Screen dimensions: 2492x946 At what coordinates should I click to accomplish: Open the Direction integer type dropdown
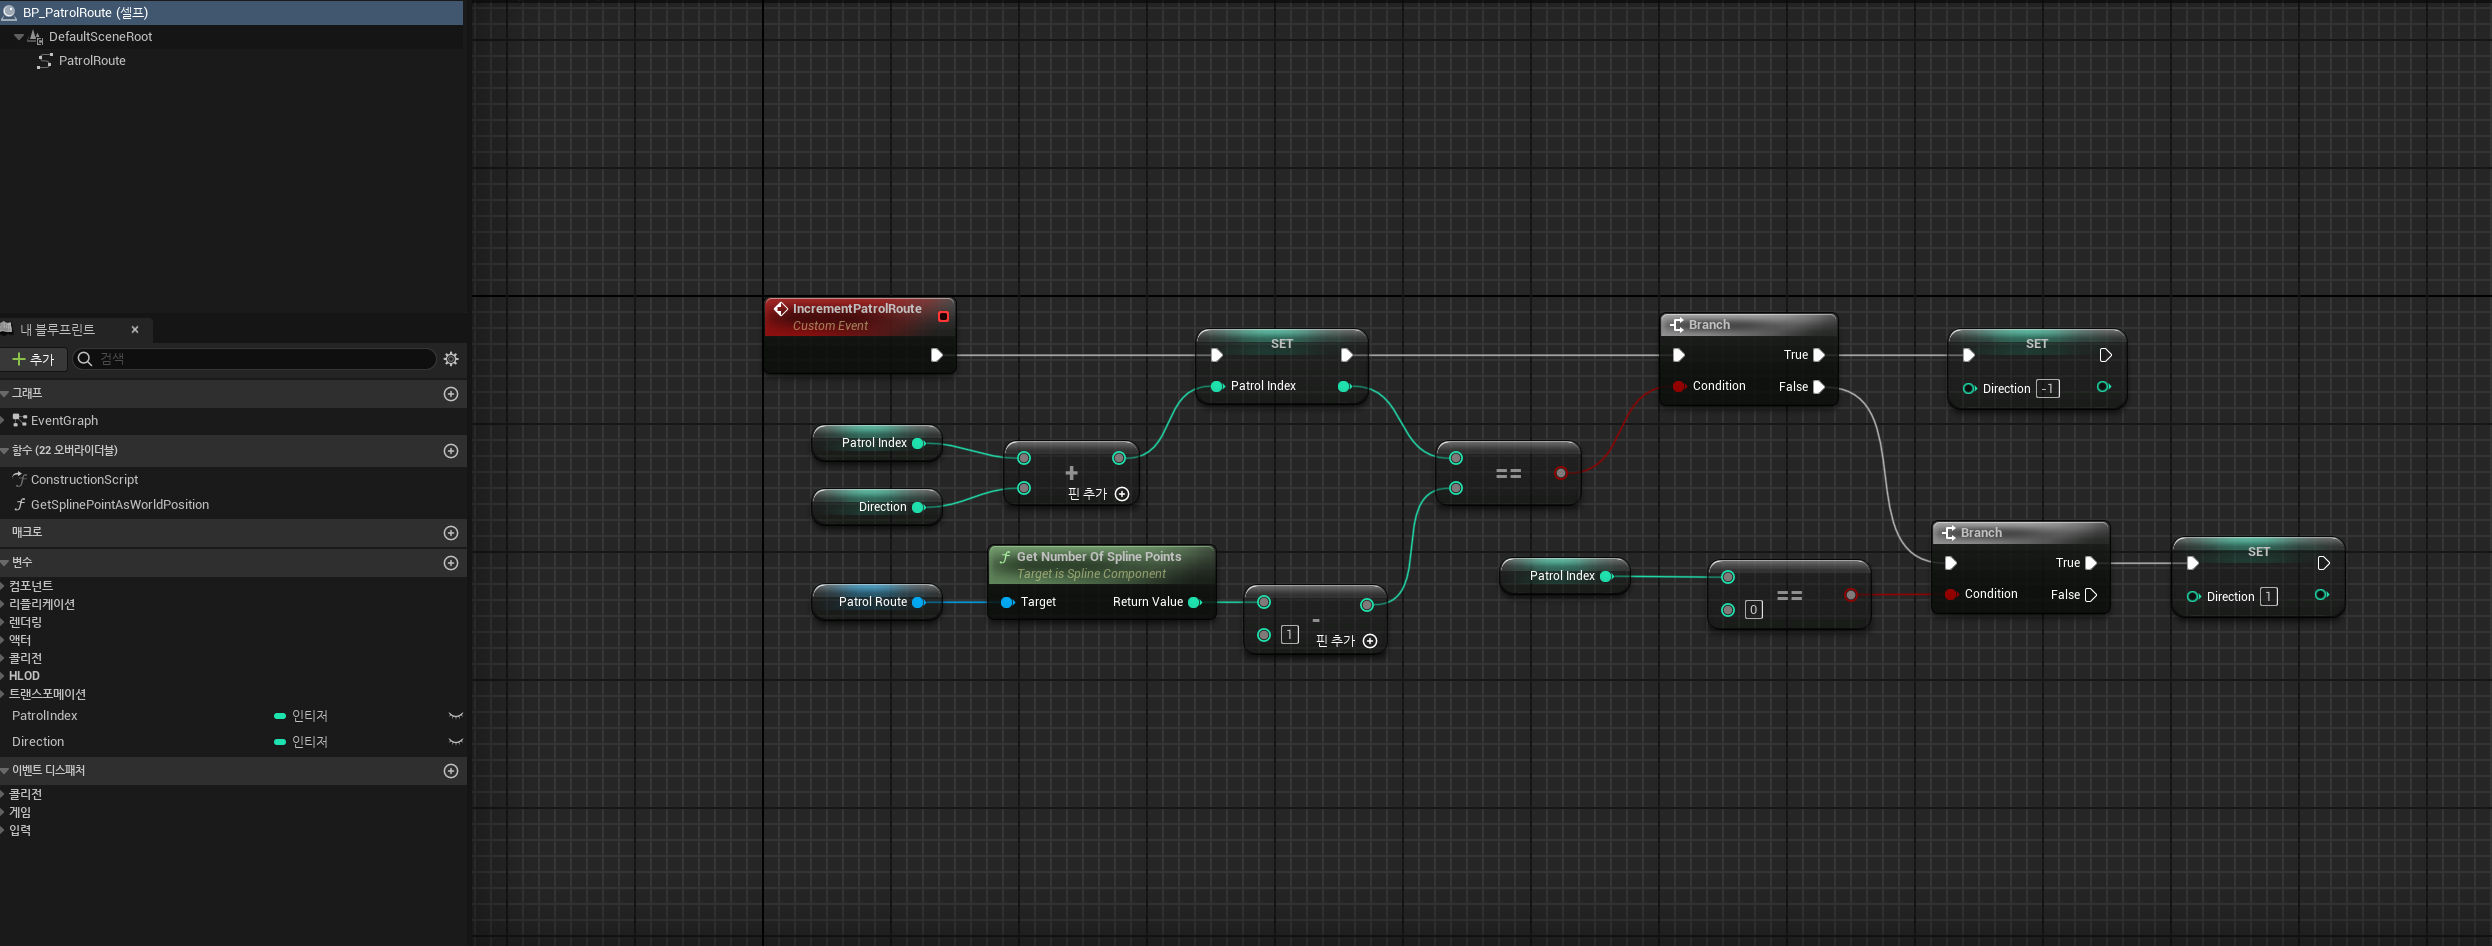tap(302, 742)
